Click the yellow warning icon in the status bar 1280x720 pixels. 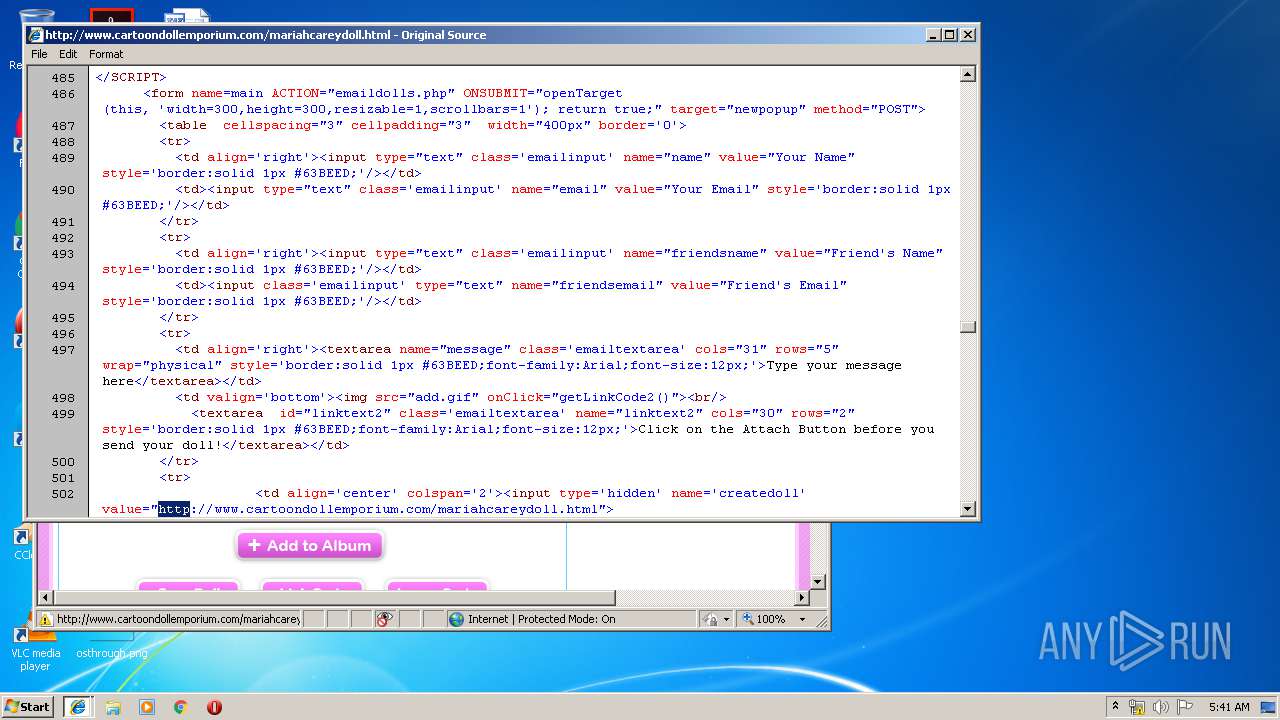tap(45, 619)
